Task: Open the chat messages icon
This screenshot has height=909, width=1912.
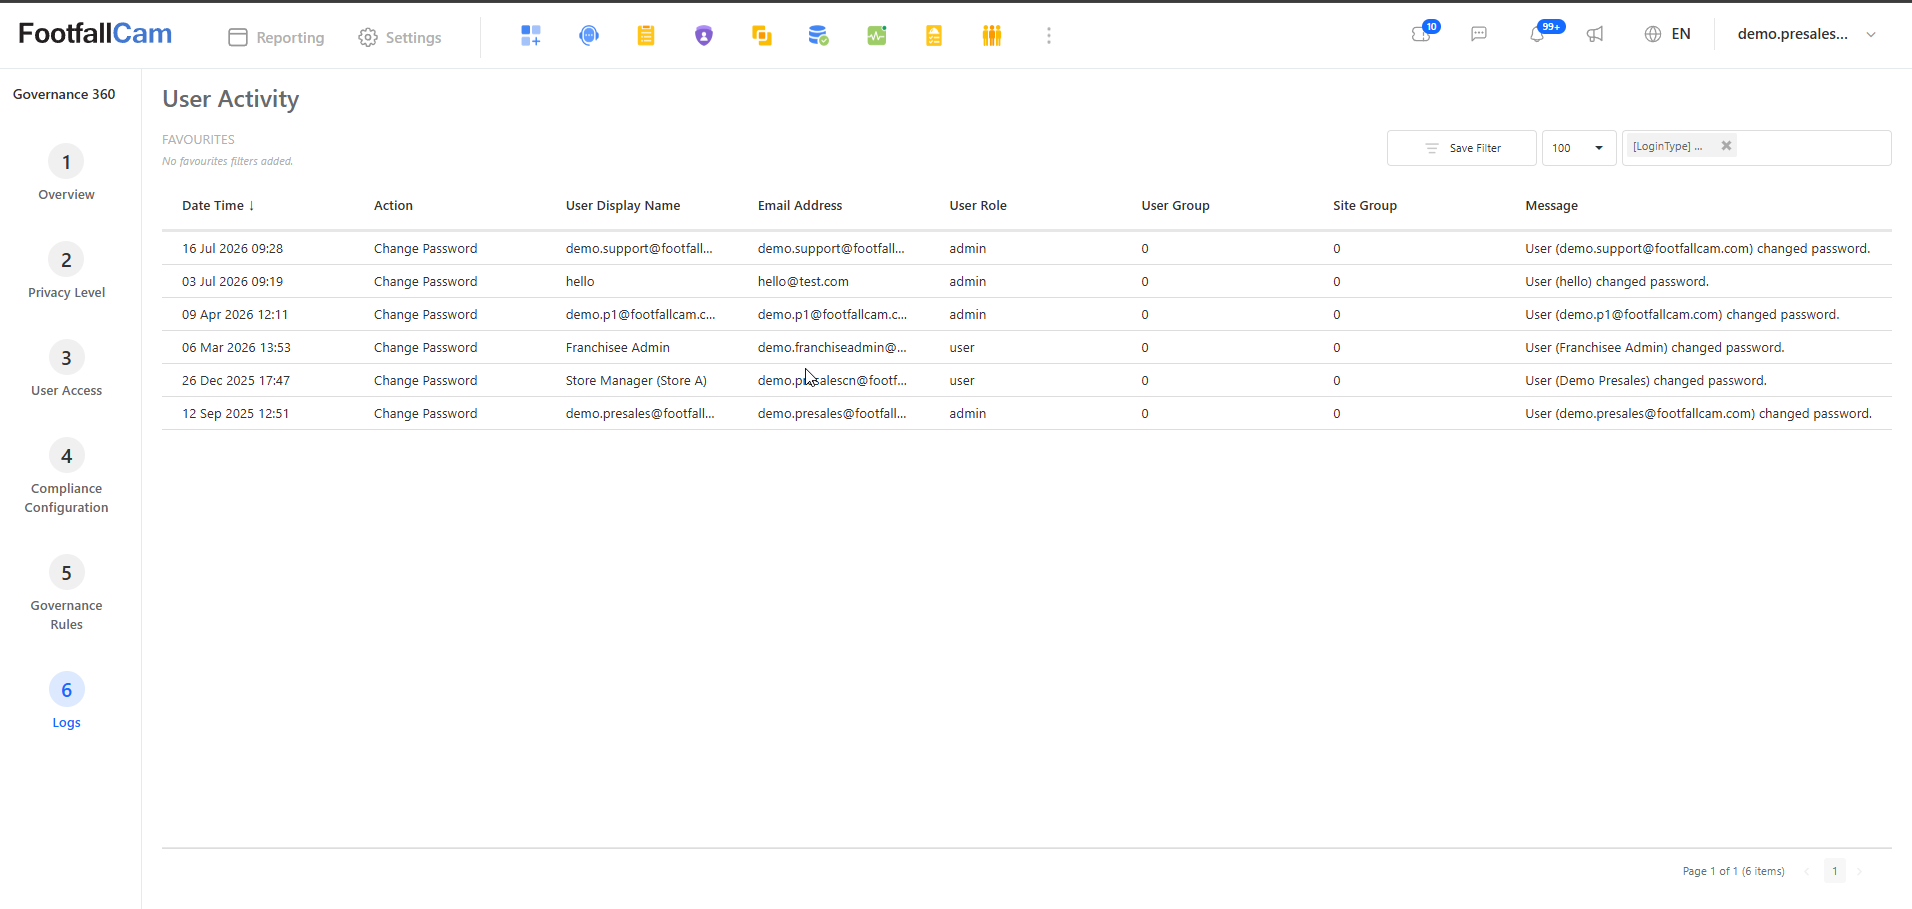Action: (x=1479, y=34)
